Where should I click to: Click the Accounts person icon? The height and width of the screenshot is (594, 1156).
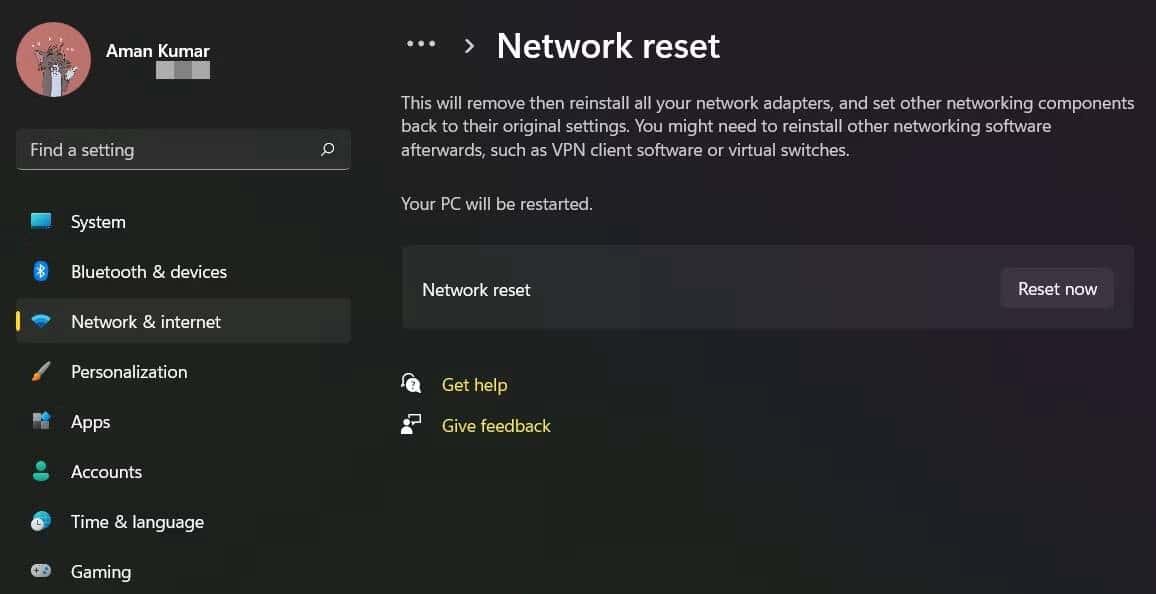pos(41,471)
